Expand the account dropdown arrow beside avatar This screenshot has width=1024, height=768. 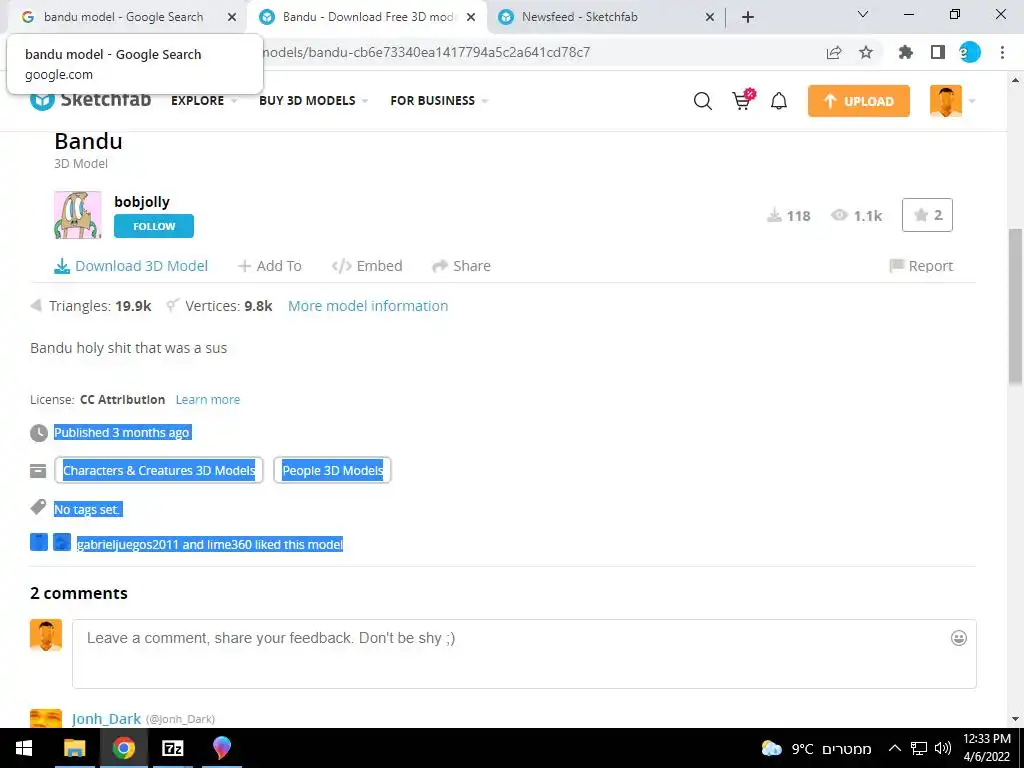point(972,101)
